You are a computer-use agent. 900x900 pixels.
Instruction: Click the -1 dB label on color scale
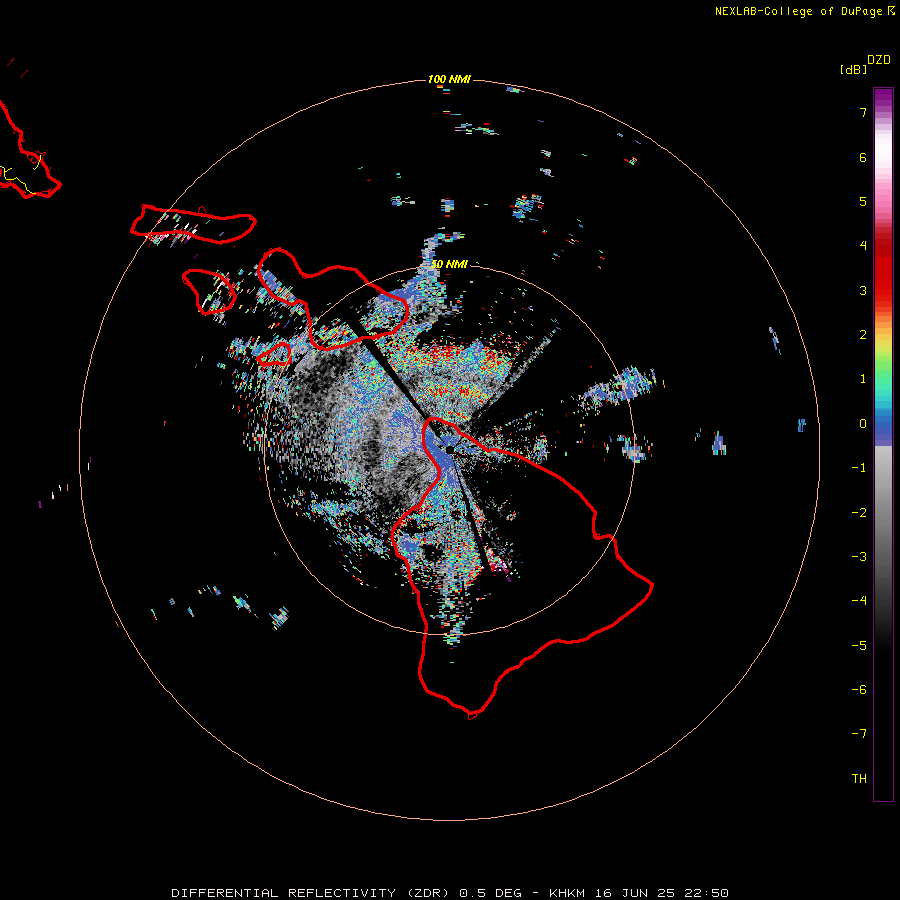click(859, 468)
